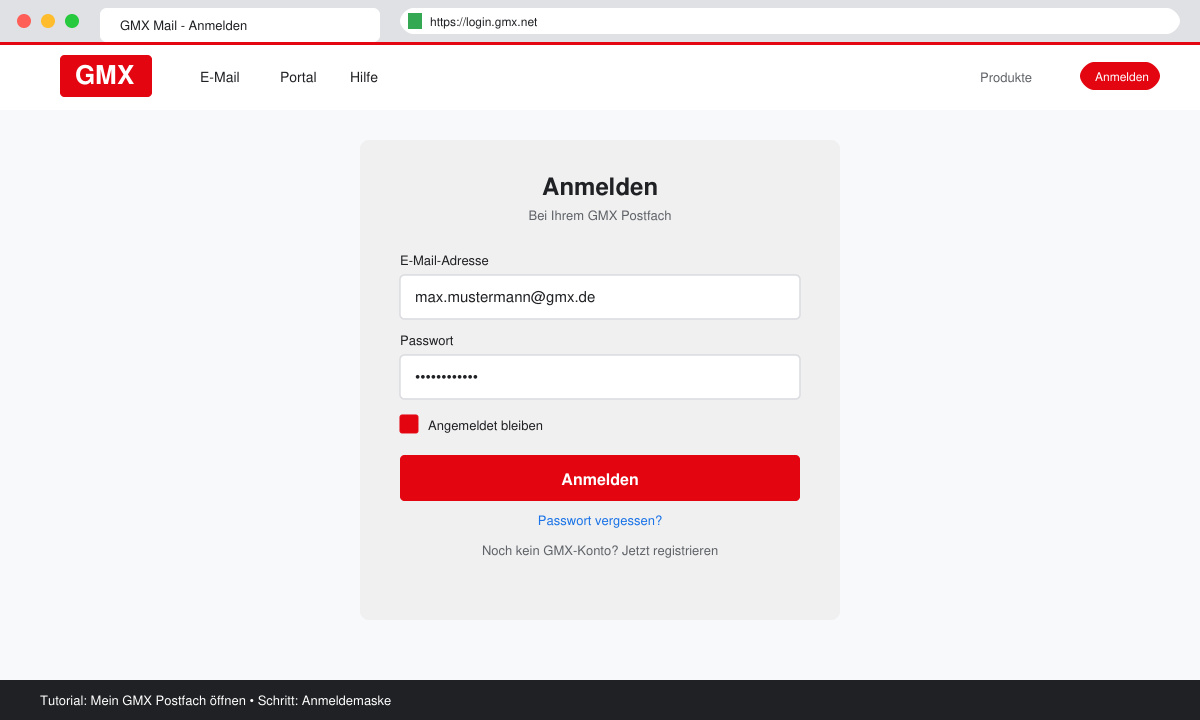Open the Portal navigation item

point(298,77)
